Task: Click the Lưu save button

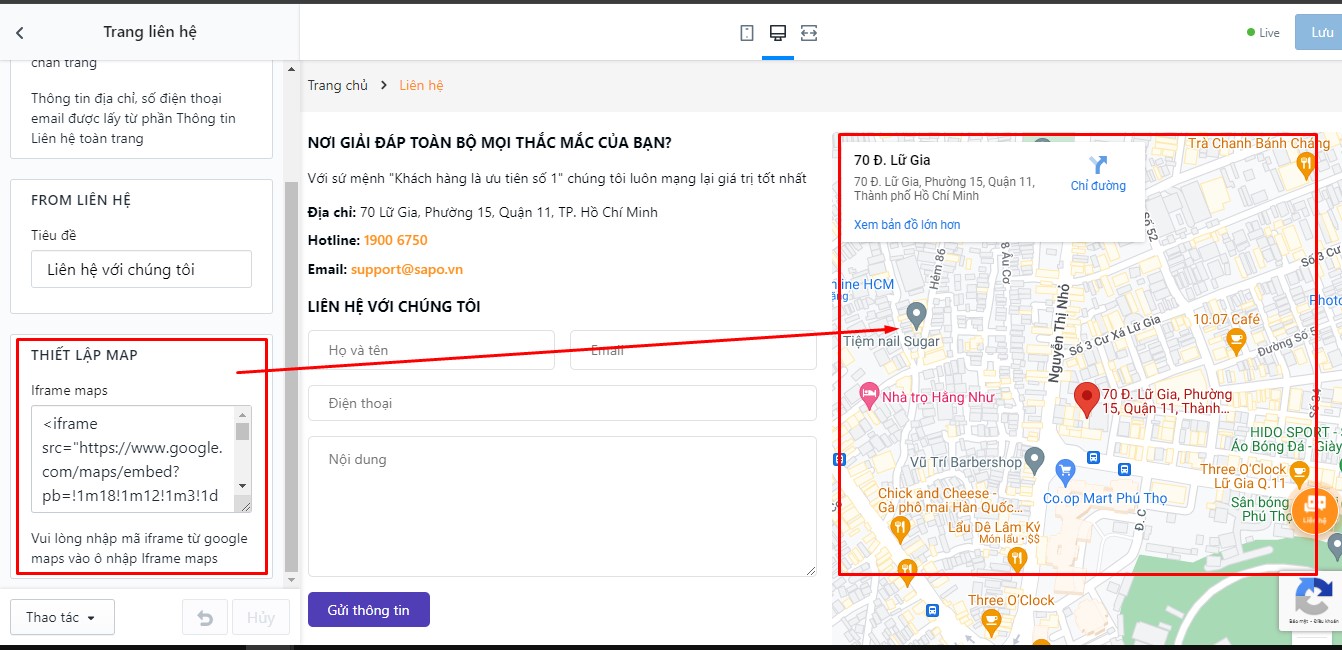Action: tap(1321, 32)
